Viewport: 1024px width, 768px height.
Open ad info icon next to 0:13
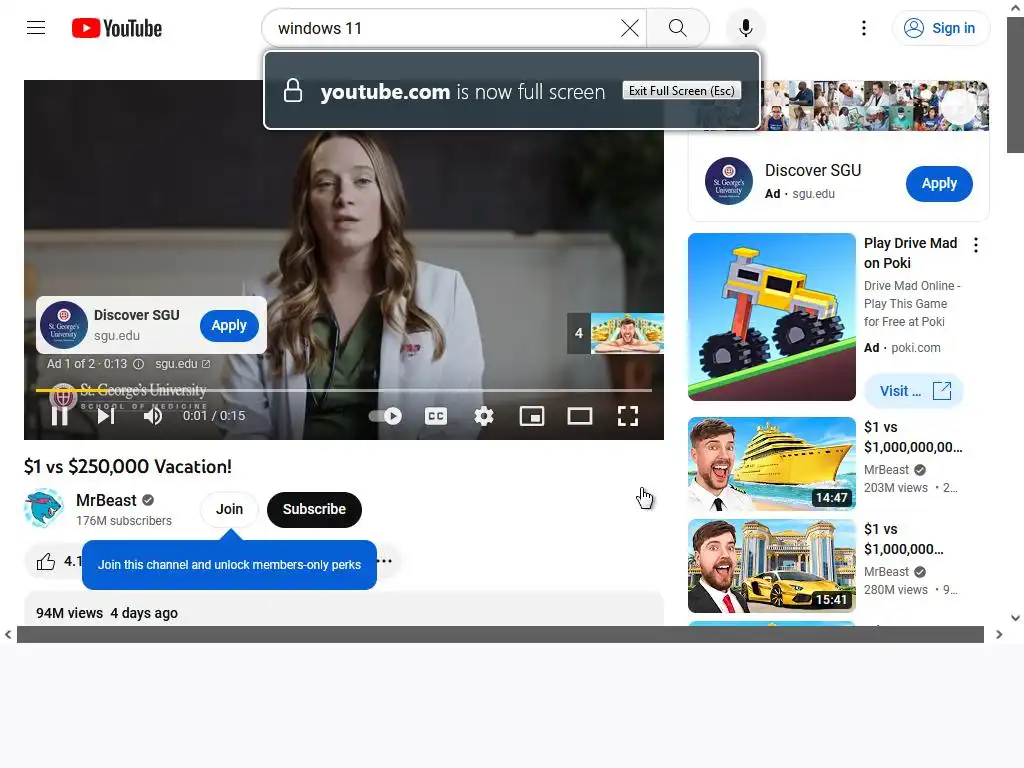pyautogui.click(x=138, y=364)
